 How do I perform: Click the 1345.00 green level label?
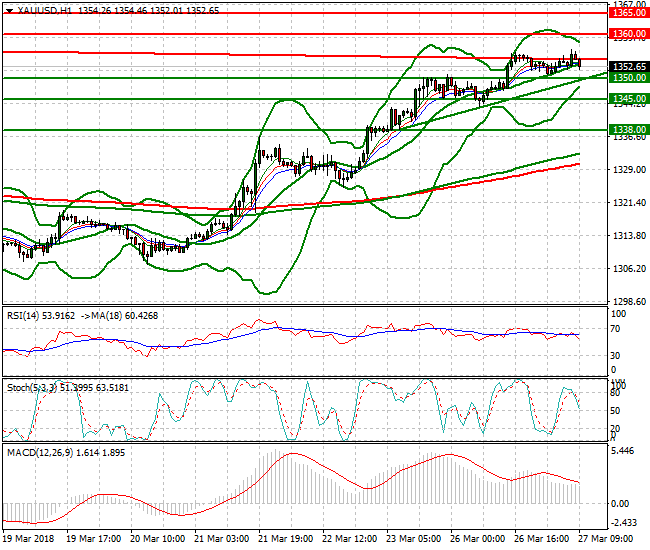(x=629, y=99)
